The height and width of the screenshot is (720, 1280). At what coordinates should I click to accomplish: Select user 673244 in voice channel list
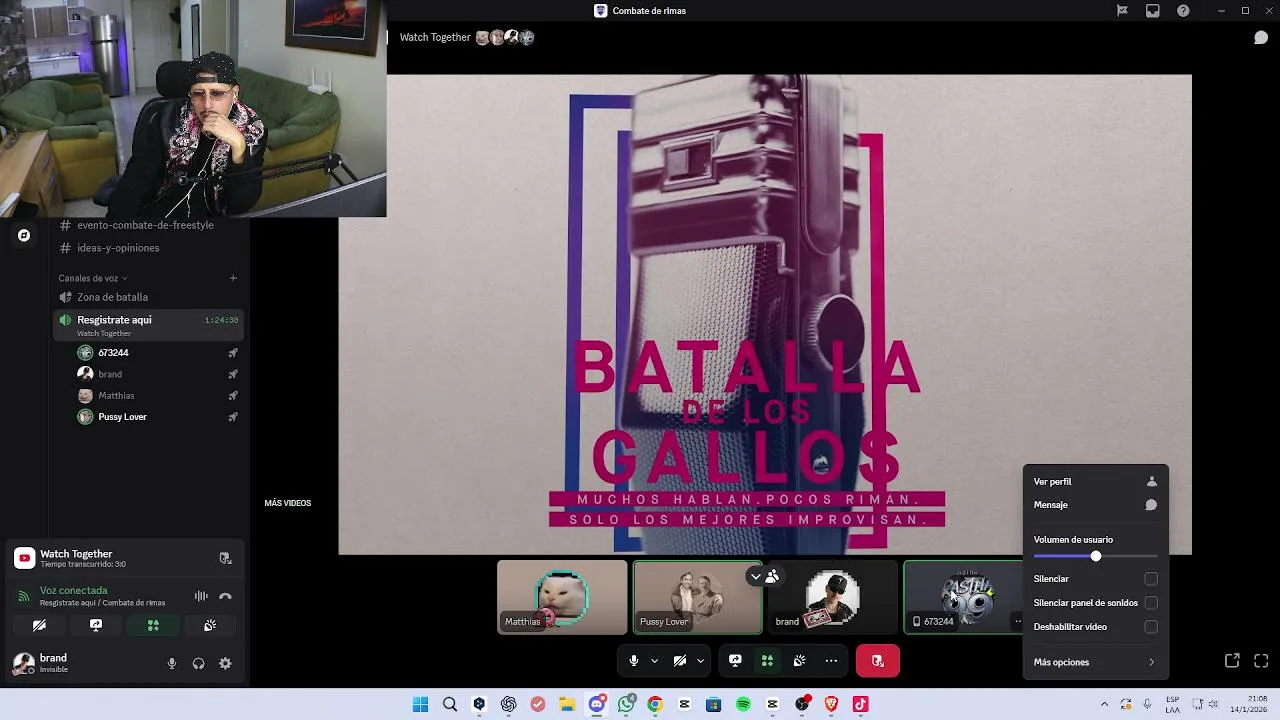tap(158, 353)
